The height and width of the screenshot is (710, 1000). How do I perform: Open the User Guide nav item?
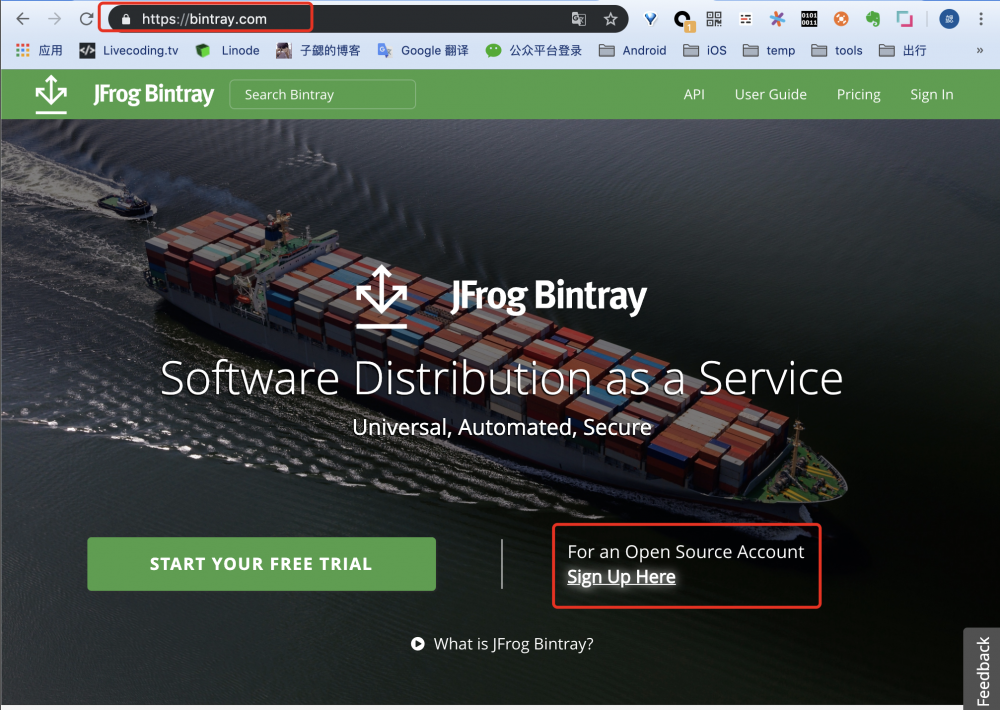coord(770,94)
